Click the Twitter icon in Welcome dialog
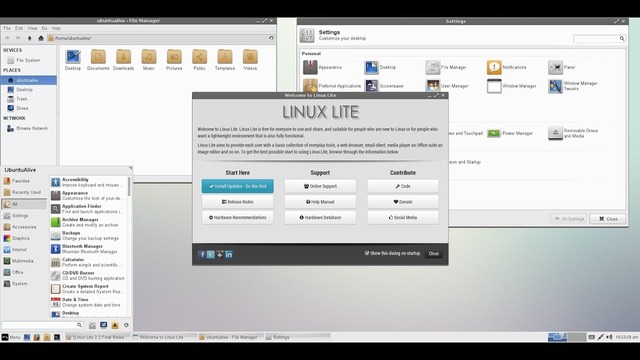This screenshot has width=640, height=360. click(211, 254)
